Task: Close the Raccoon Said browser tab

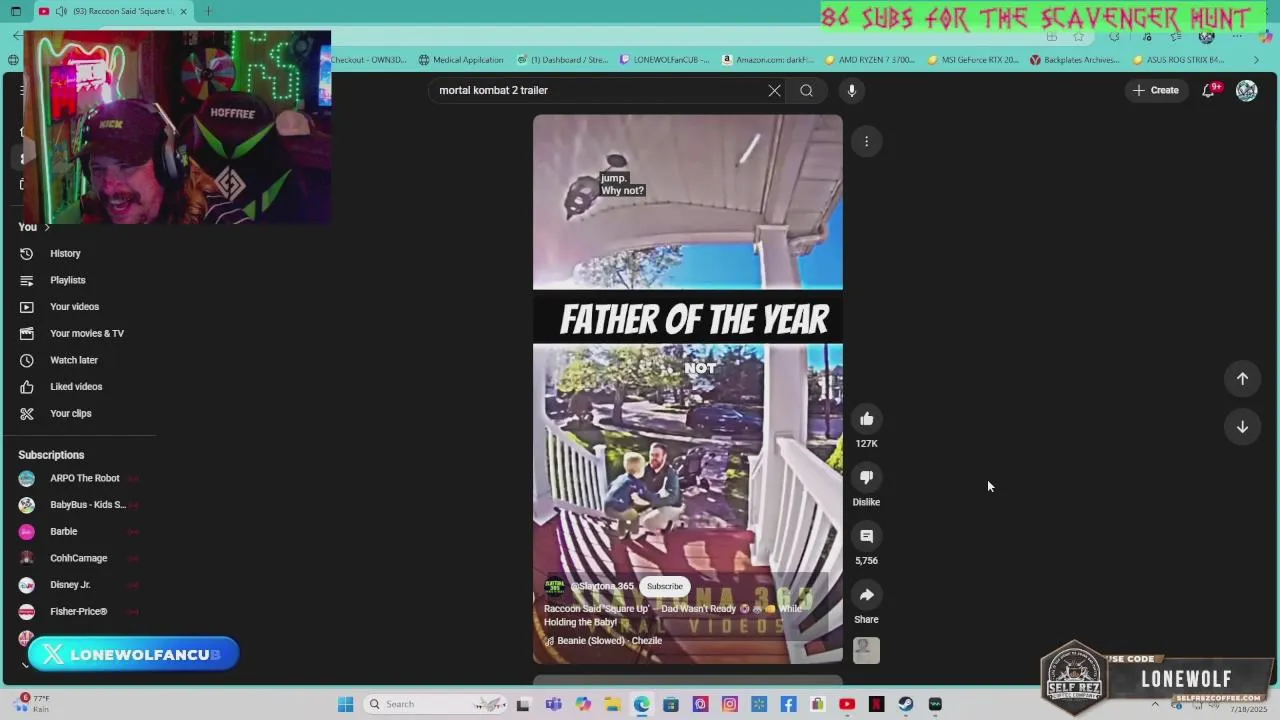Action: click(x=183, y=11)
